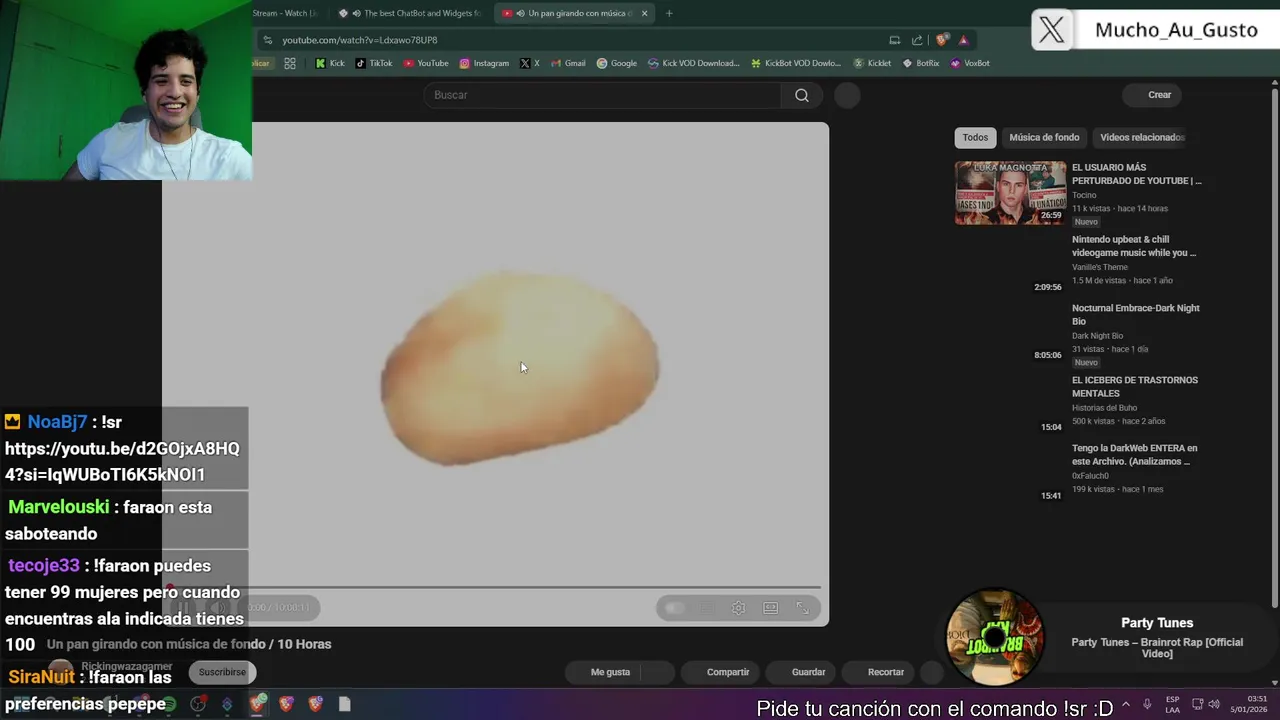The image size is (1280, 720).
Task: Pause the video playback
Action: click(x=184, y=608)
